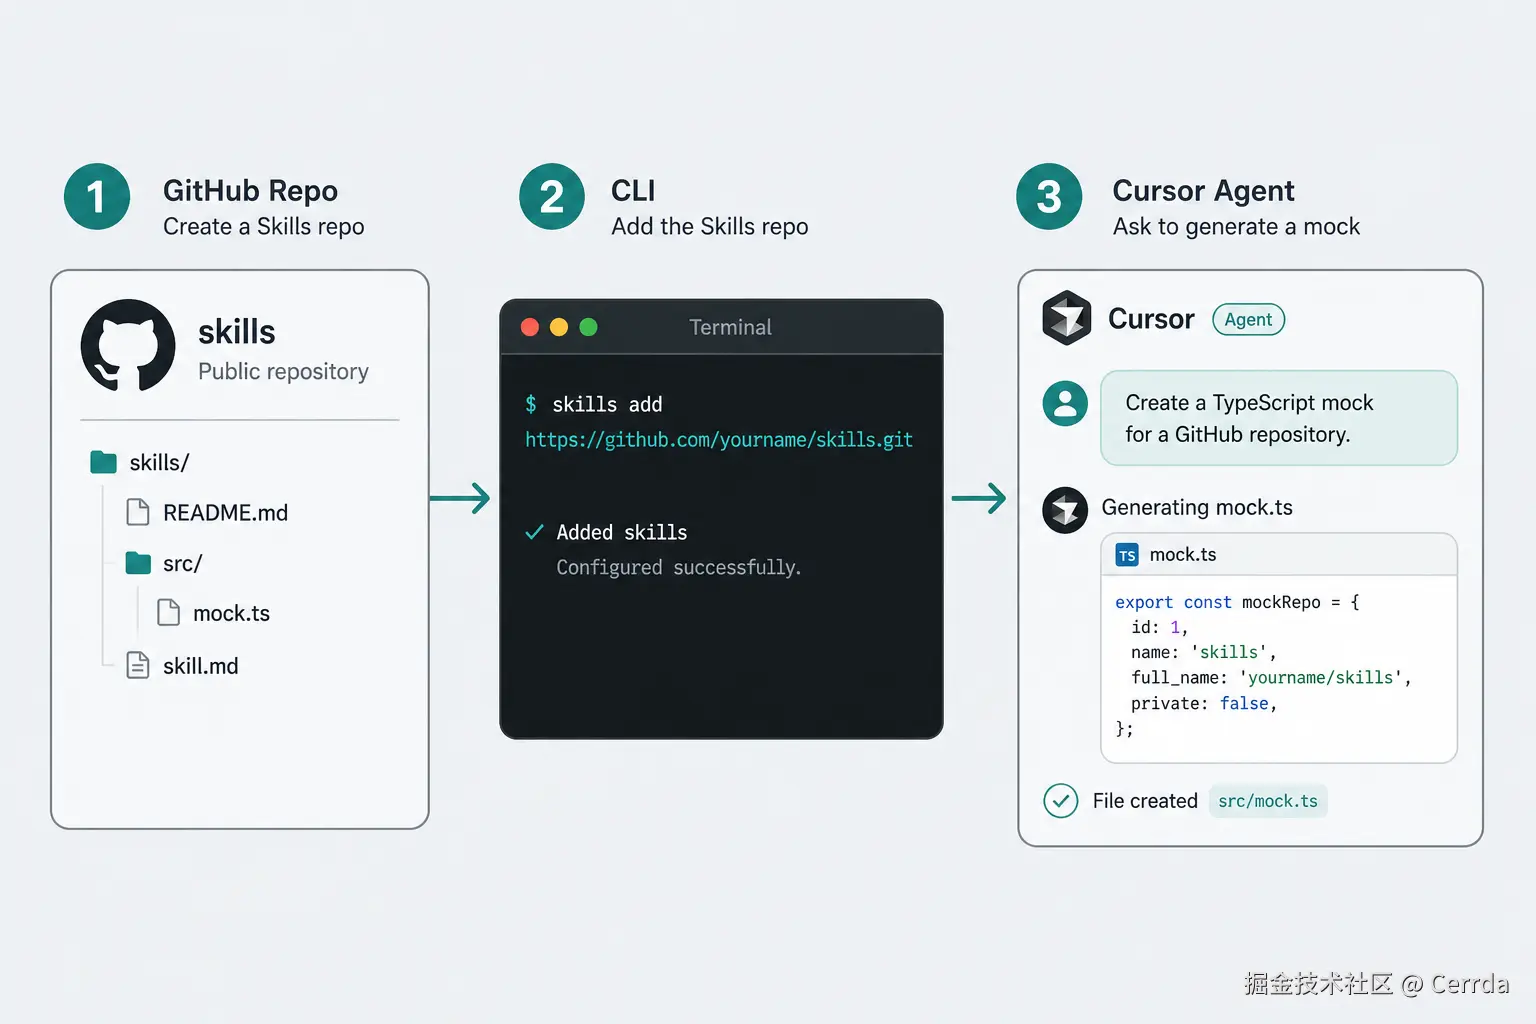The height and width of the screenshot is (1024, 1536).
Task: Click the 'export const mockRepo = {' code line
Action: pos(1237,602)
